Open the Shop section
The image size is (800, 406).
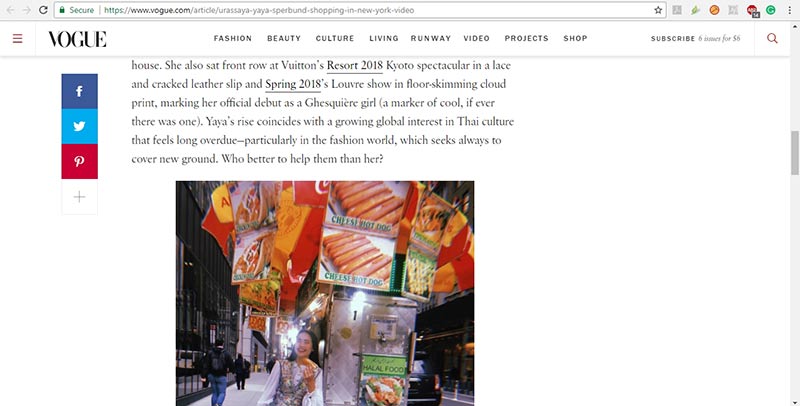click(575, 38)
